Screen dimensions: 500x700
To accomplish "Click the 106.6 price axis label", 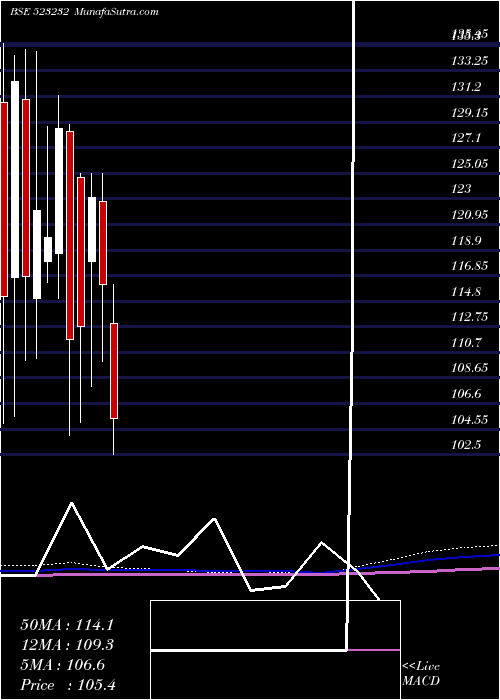I will [x=466, y=395].
